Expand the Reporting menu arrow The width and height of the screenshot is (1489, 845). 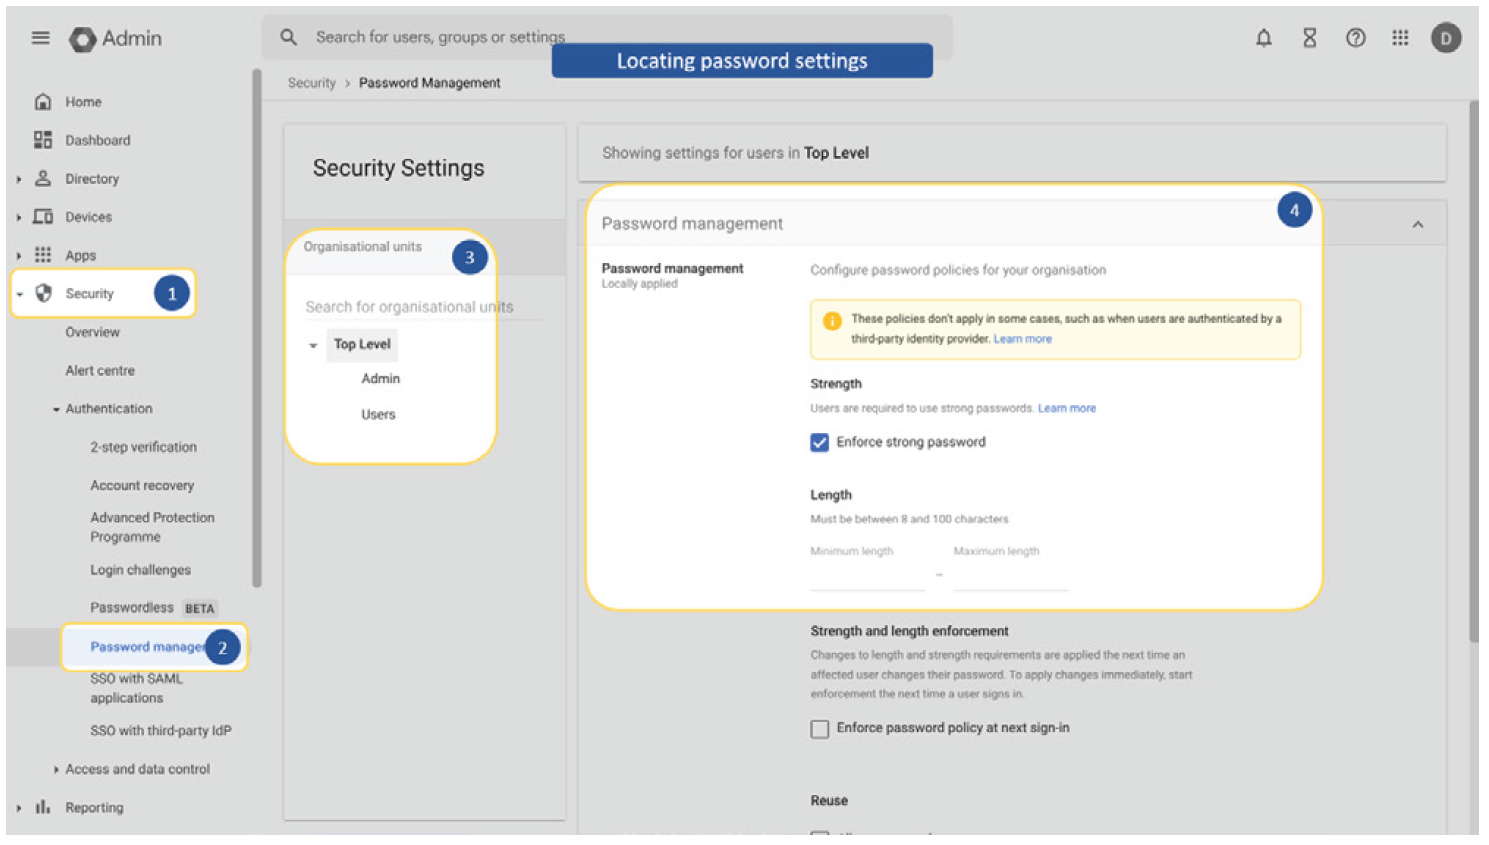(19, 808)
